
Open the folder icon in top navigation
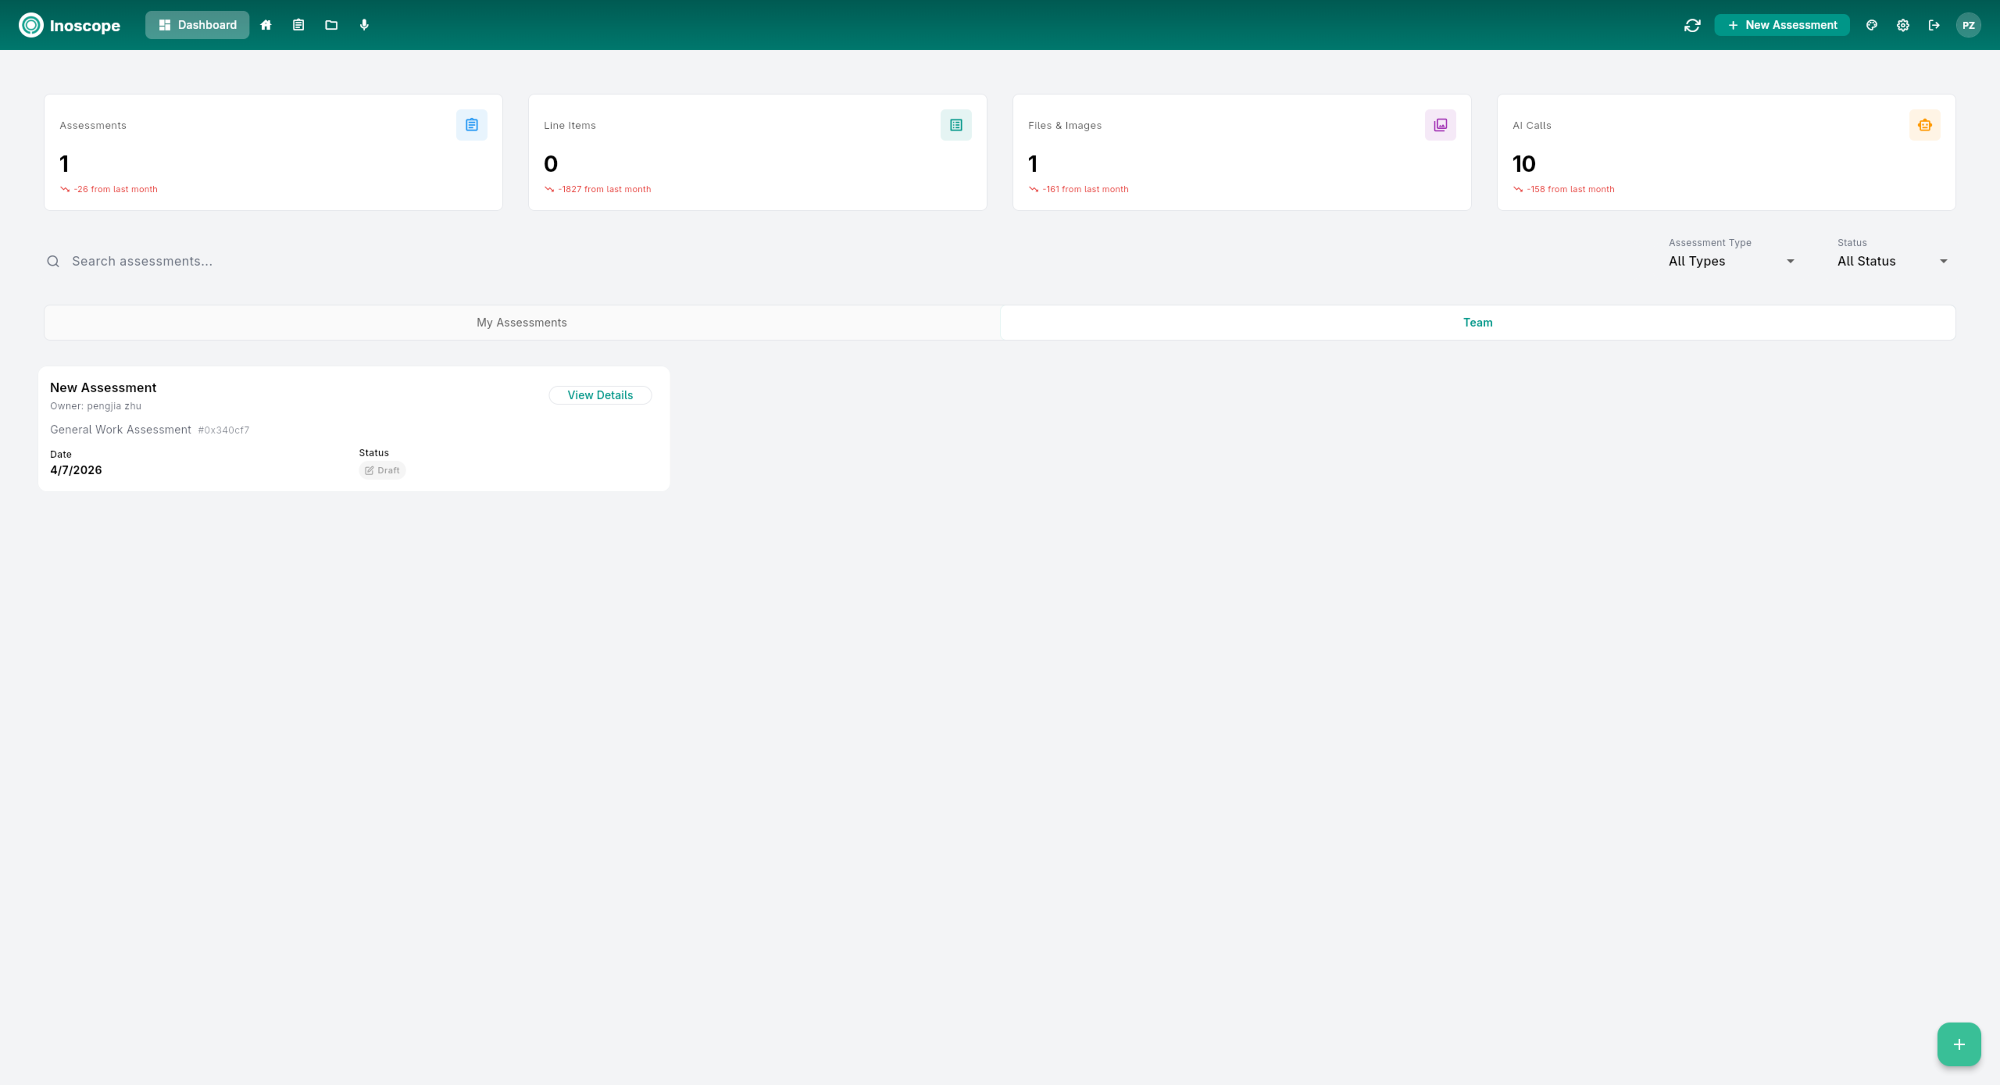331,24
